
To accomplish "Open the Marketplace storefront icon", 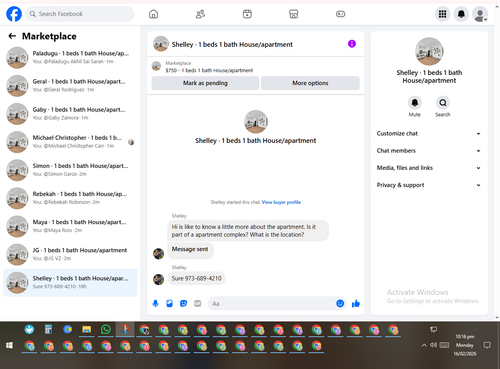I will [294, 14].
